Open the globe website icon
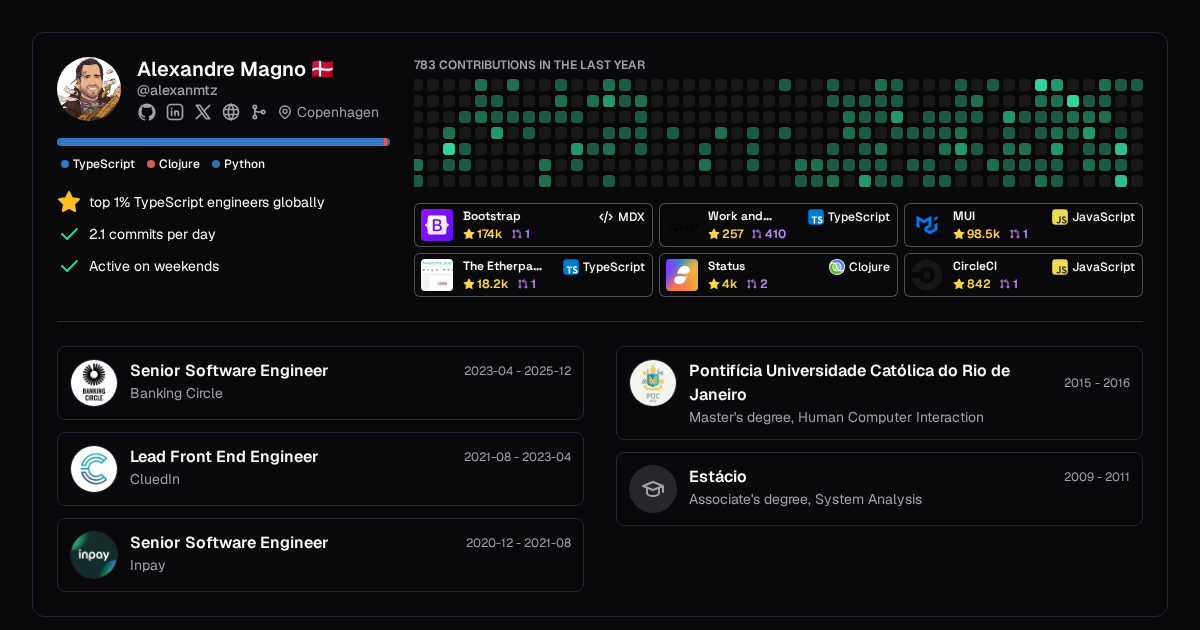The width and height of the screenshot is (1200, 630). (231, 112)
